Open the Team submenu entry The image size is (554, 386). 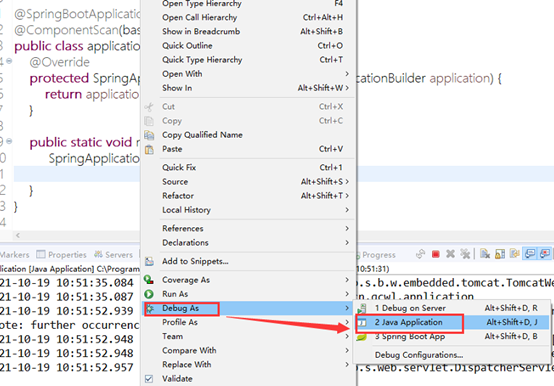pyautogui.click(x=248, y=336)
